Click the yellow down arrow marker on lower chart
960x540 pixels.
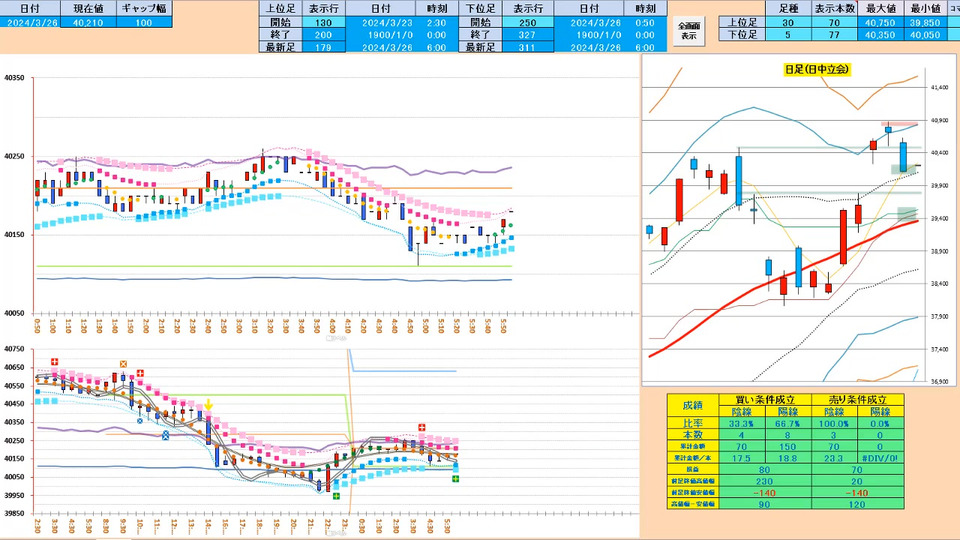(208, 404)
